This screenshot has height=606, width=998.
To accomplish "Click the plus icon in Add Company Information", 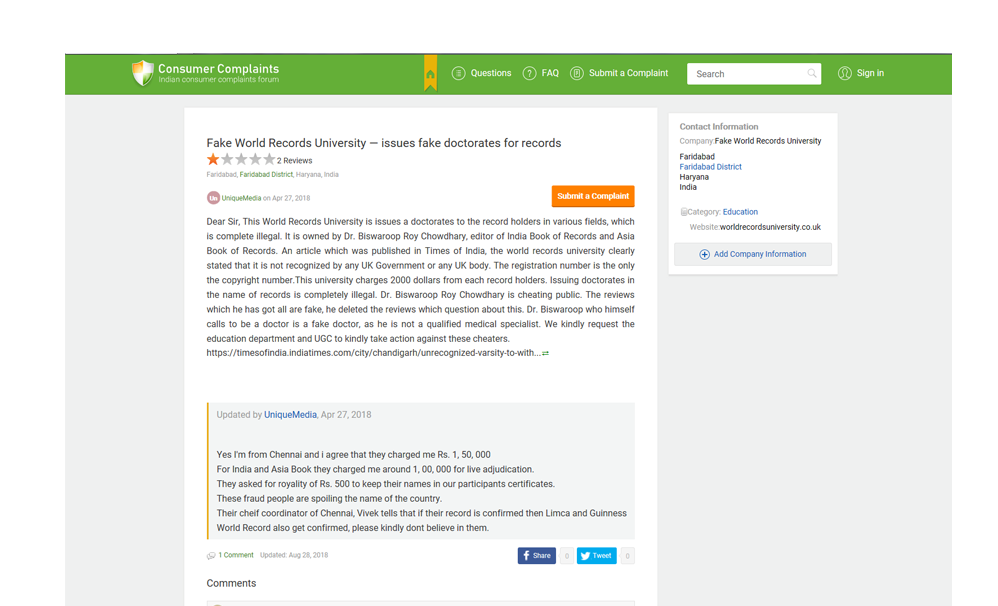I will (x=705, y=255).
